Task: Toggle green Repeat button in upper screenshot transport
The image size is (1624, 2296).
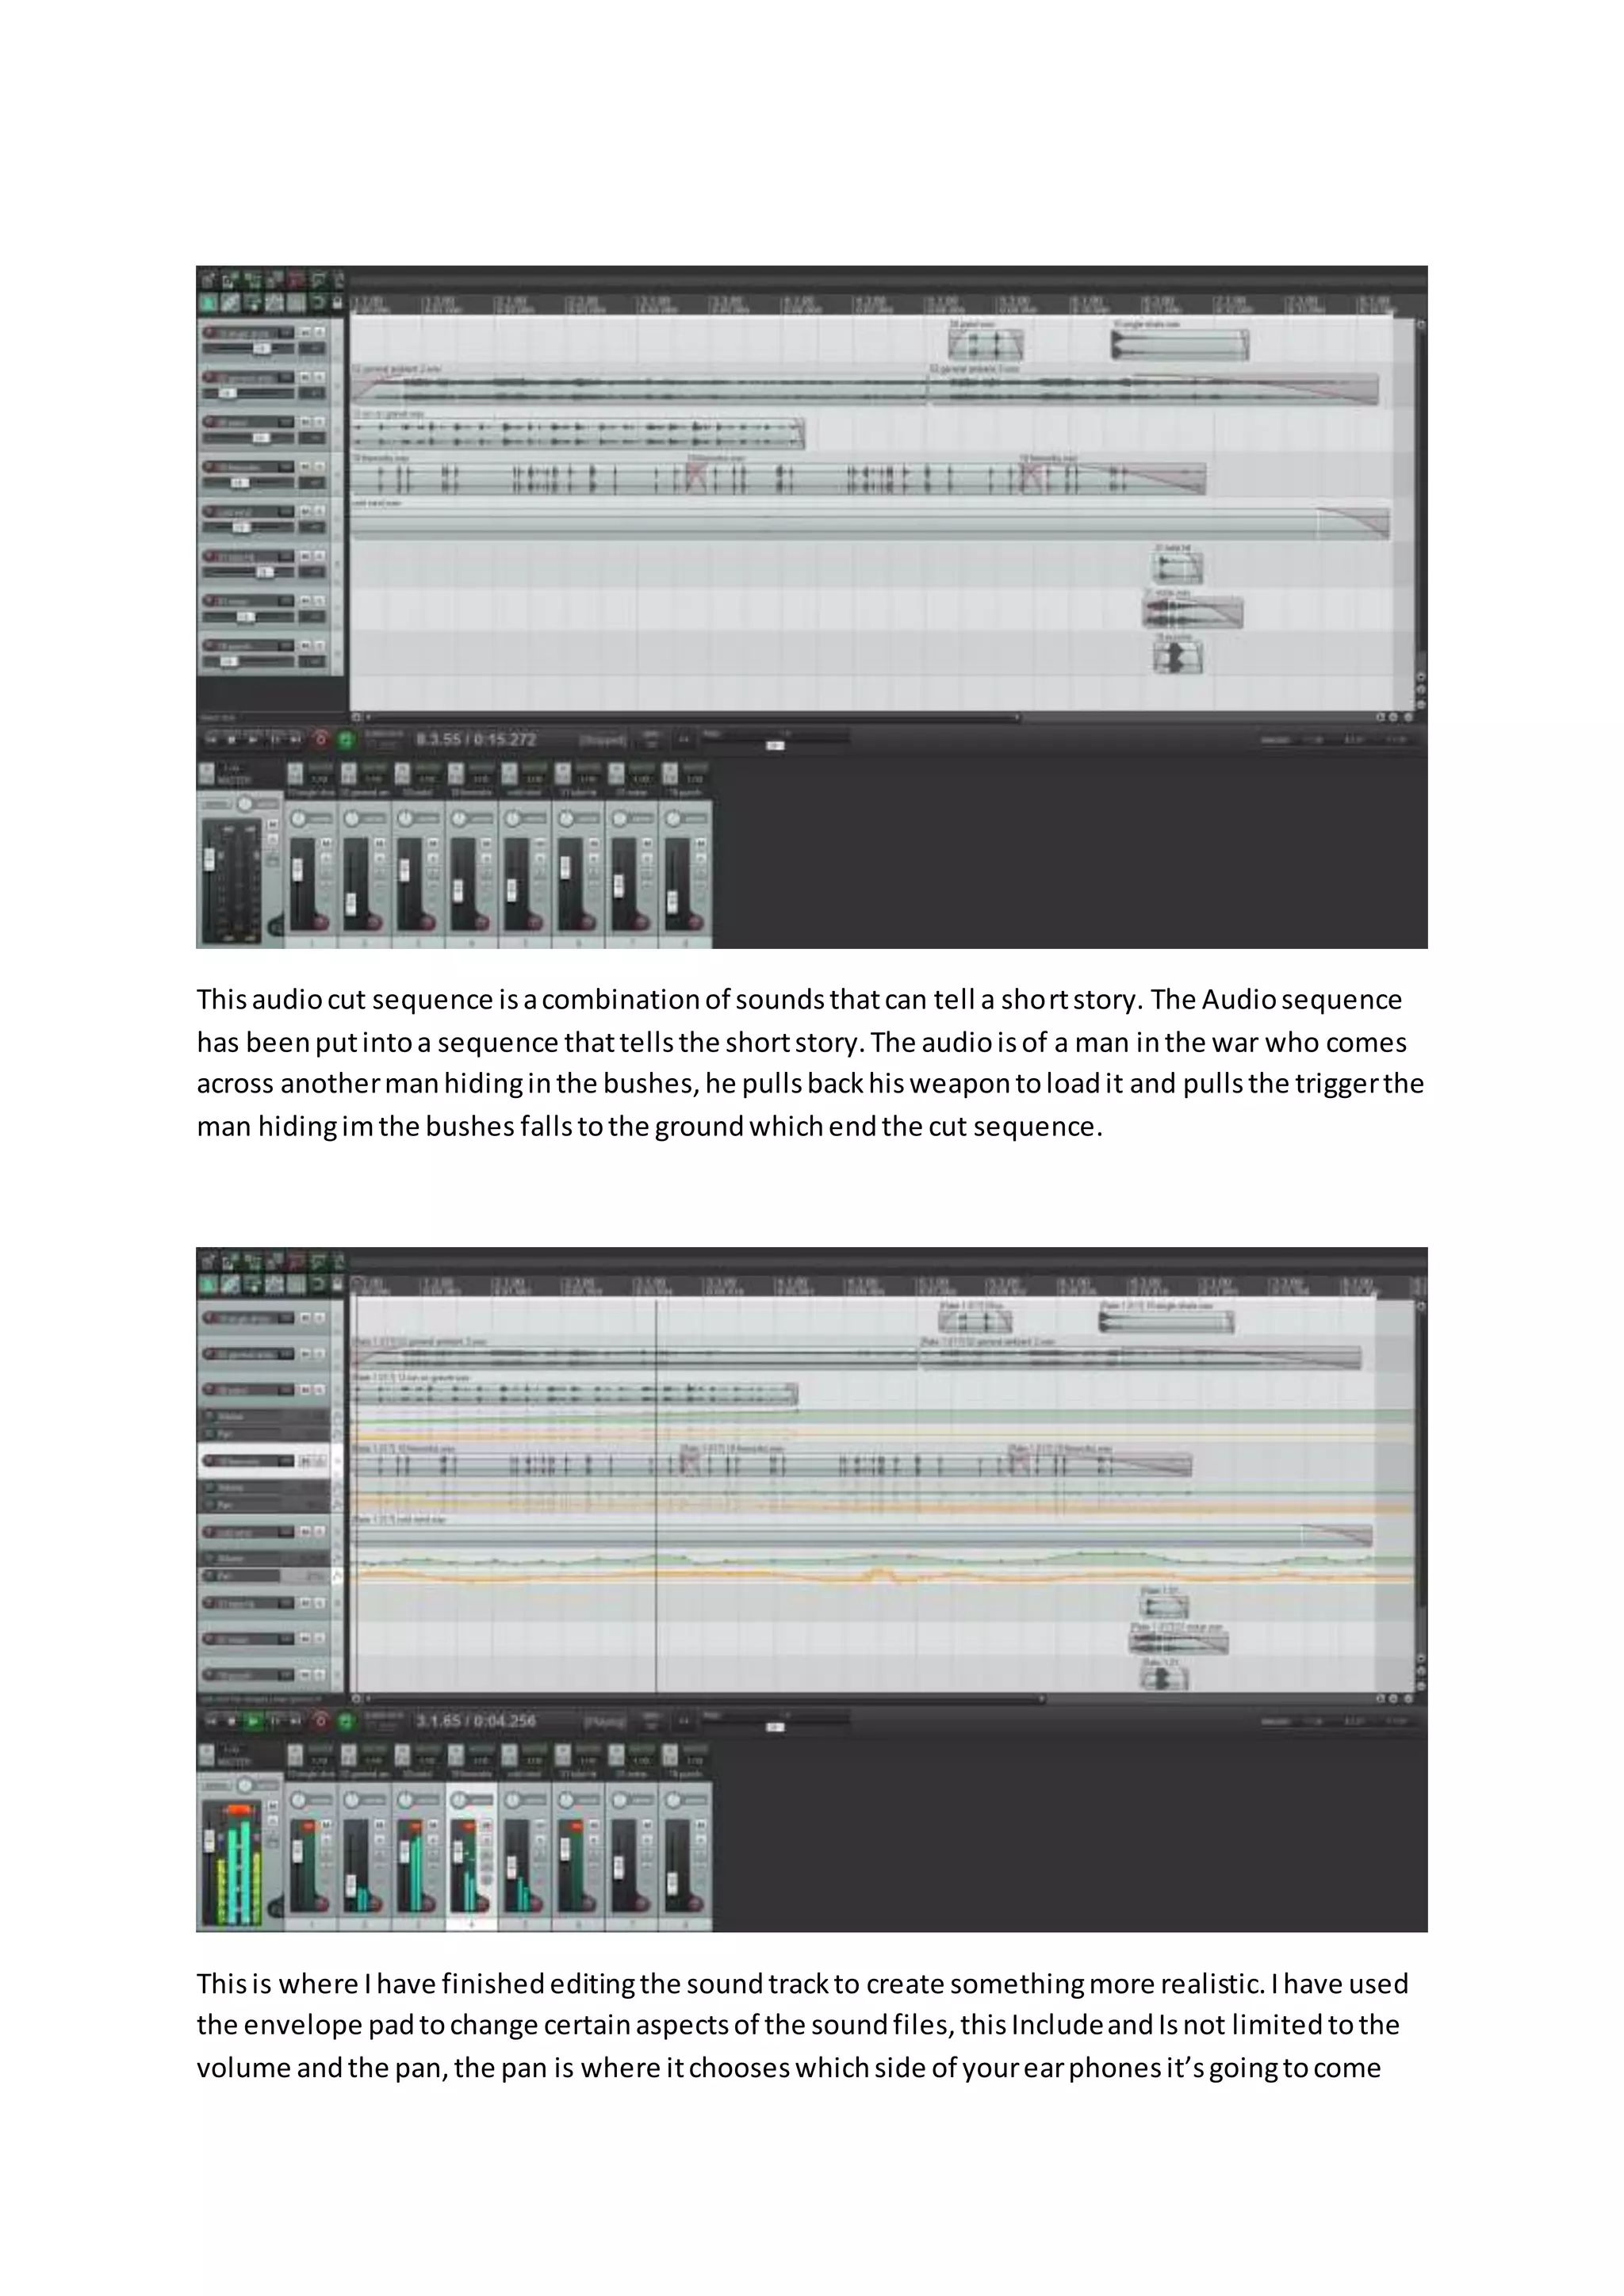Action: 346,740
